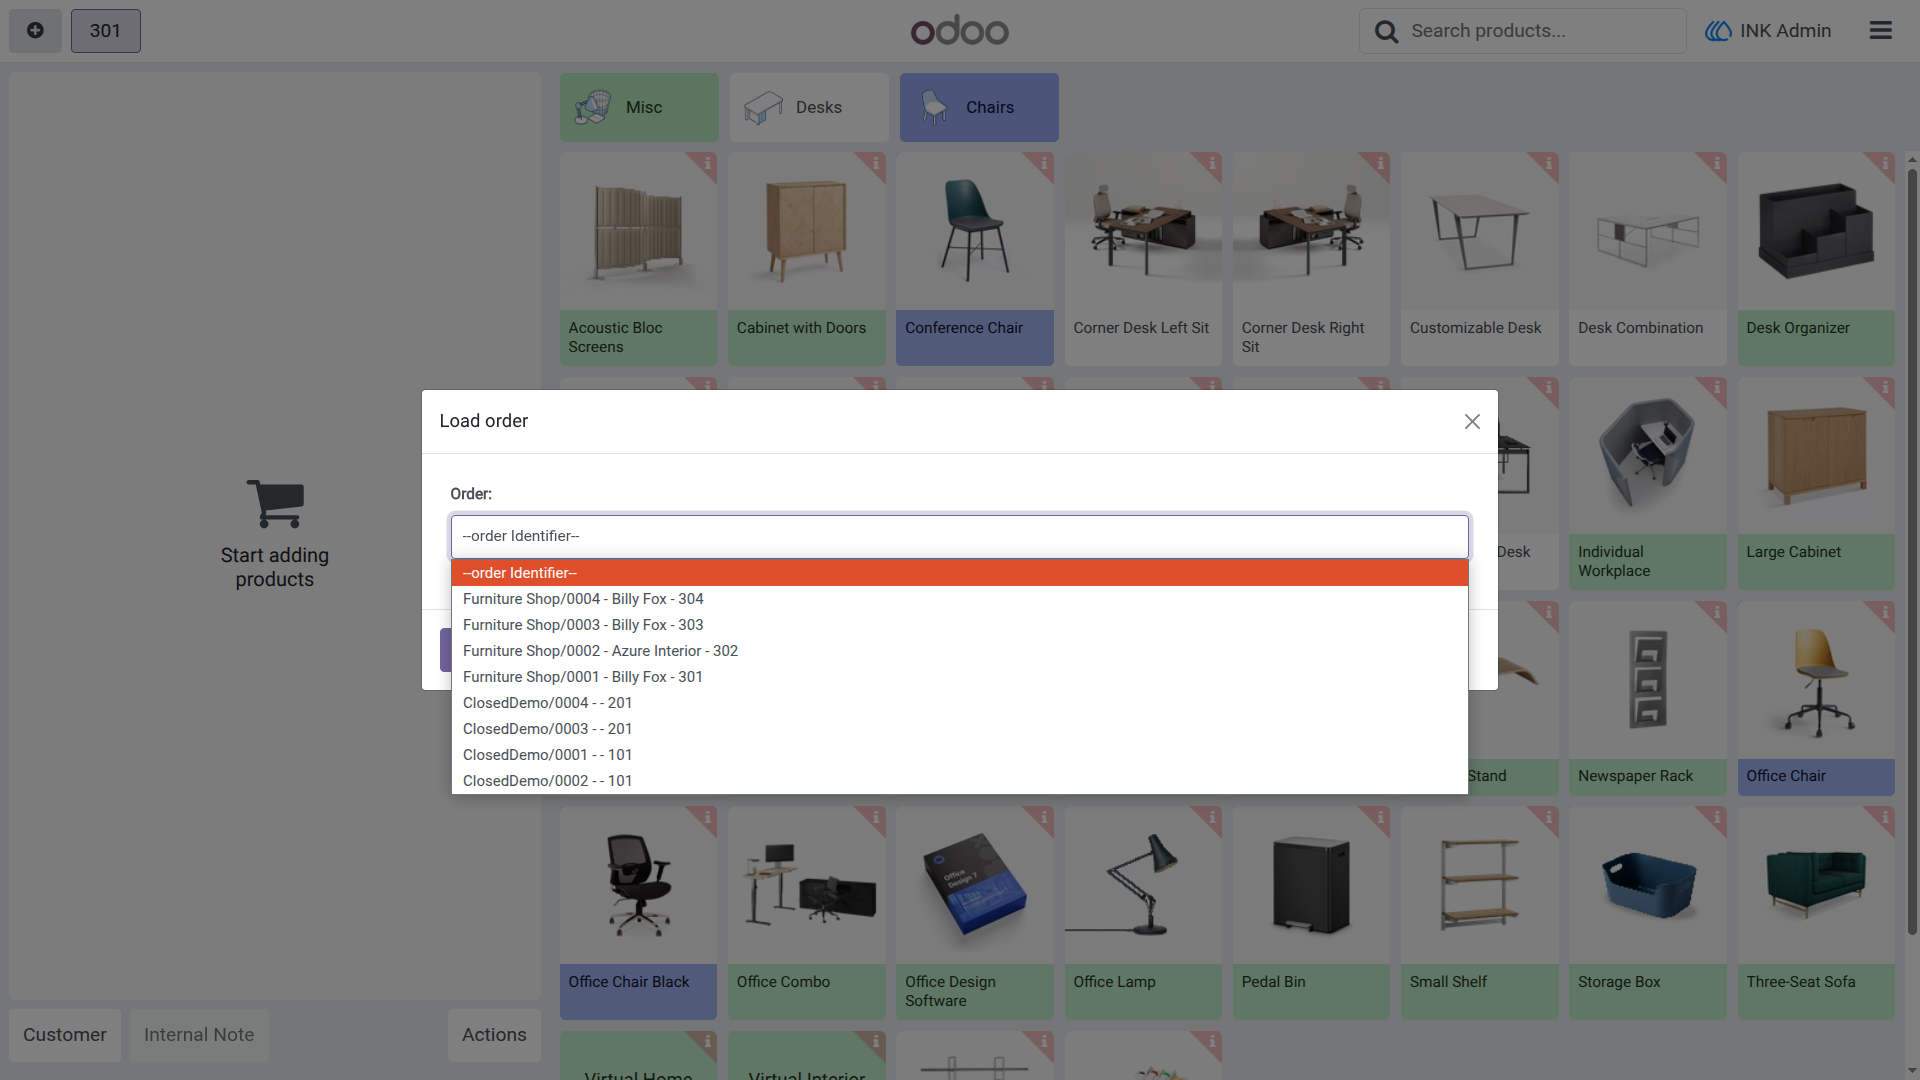Open the Actions button

(x=494, y=1035)
